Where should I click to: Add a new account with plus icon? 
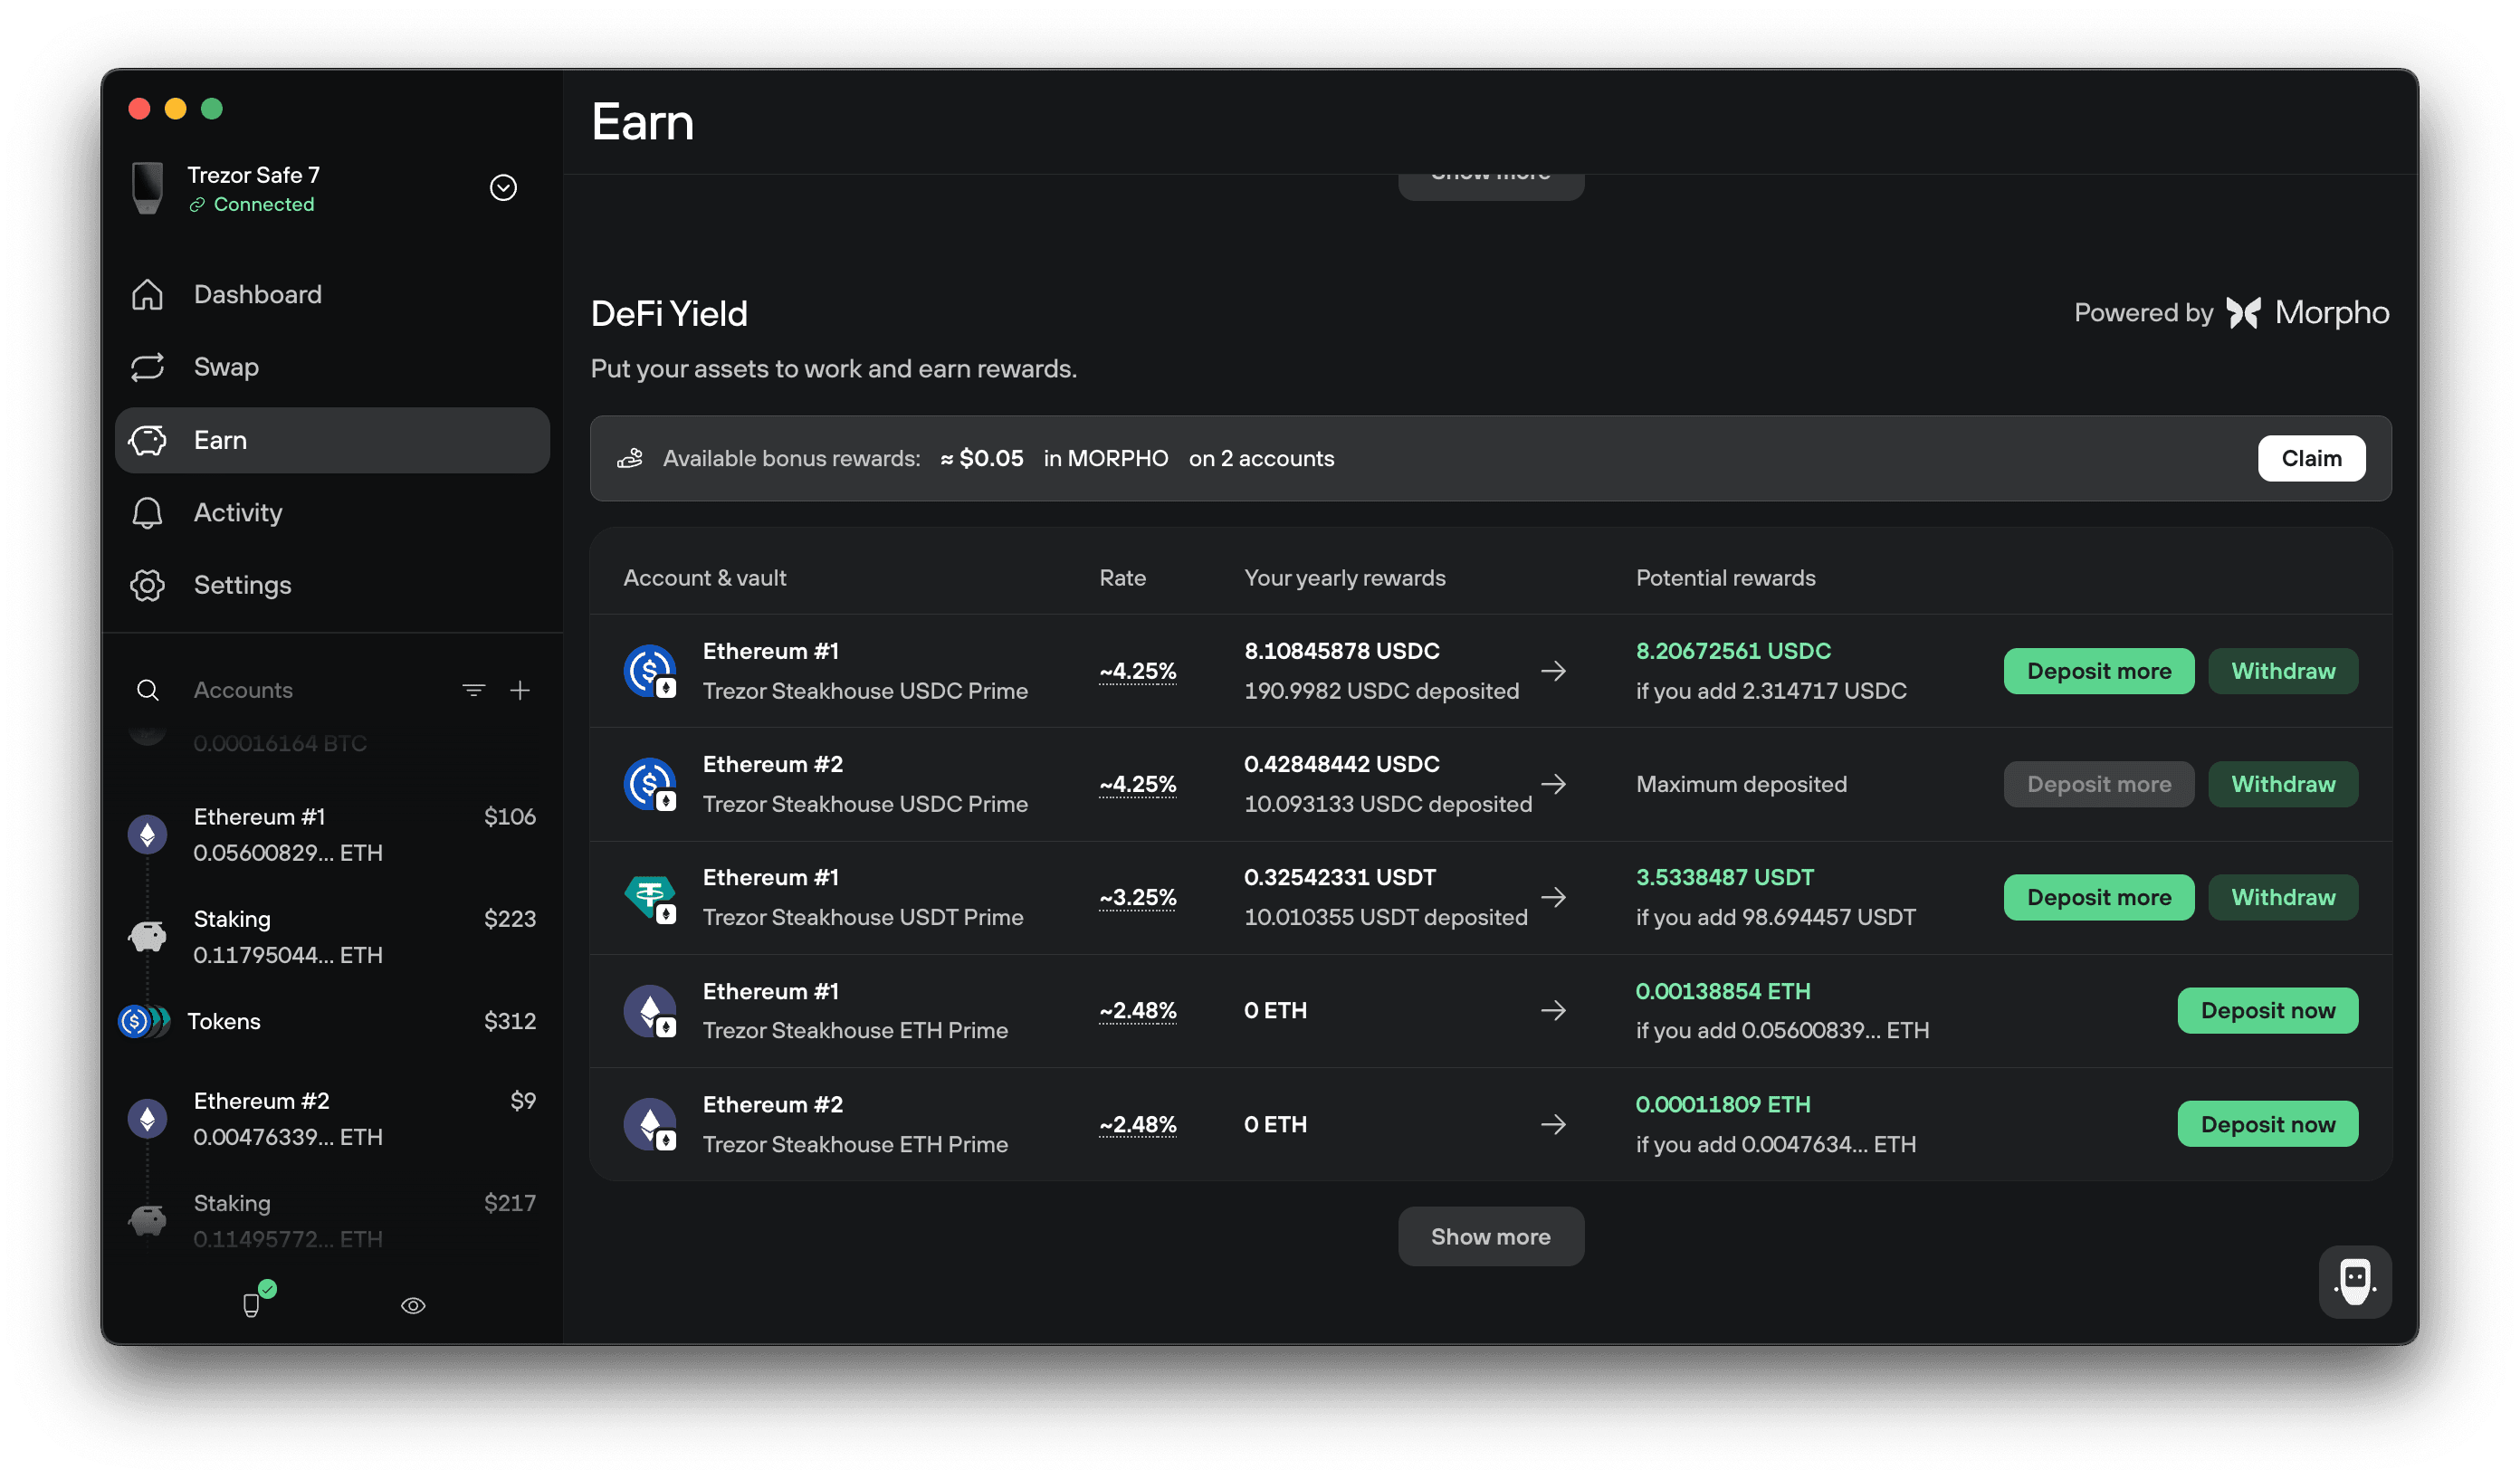click(x=520, y=690)
